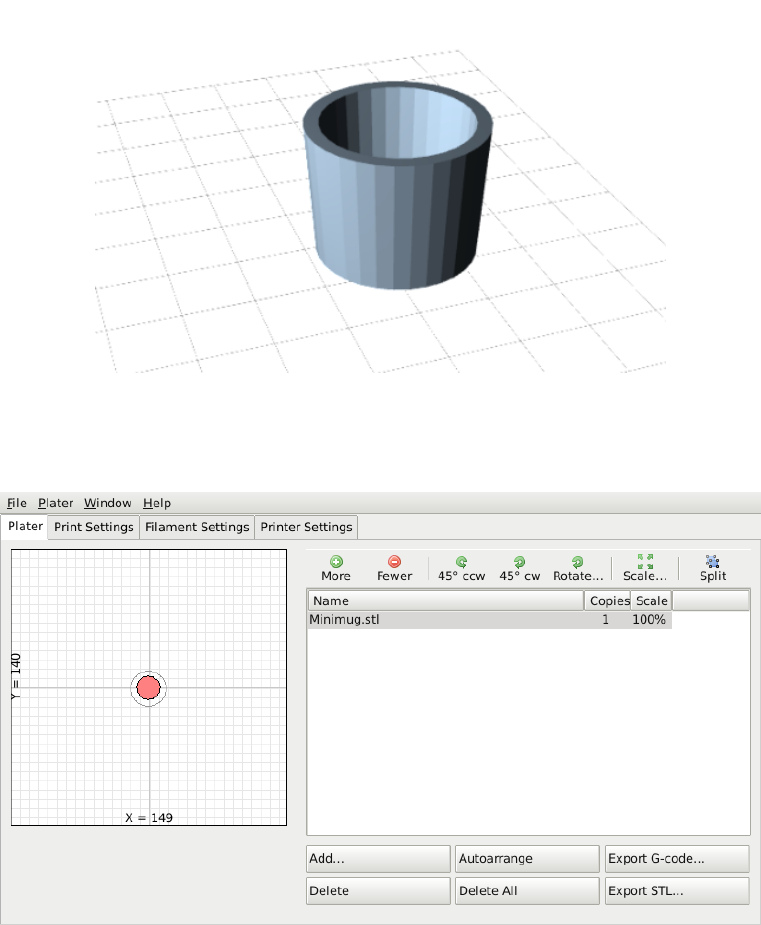The image size is (761, 925).
Task: Click the Delete button
Action: point(378,891)
